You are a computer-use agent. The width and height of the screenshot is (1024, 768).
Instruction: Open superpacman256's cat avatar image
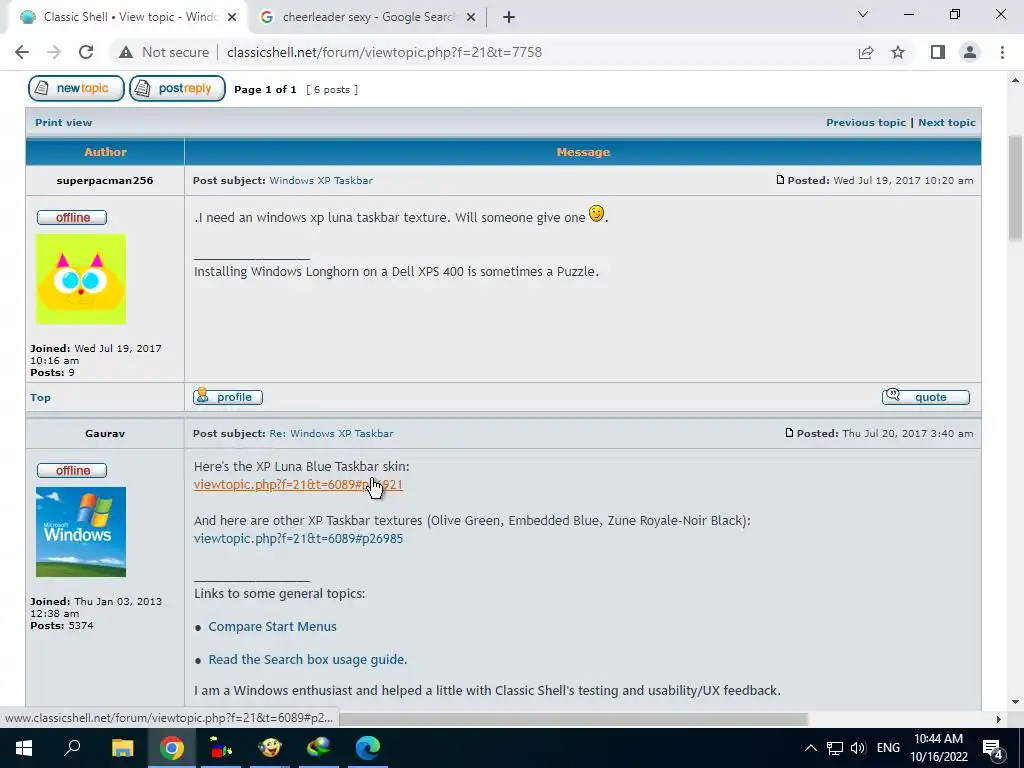tap(81, 279)
